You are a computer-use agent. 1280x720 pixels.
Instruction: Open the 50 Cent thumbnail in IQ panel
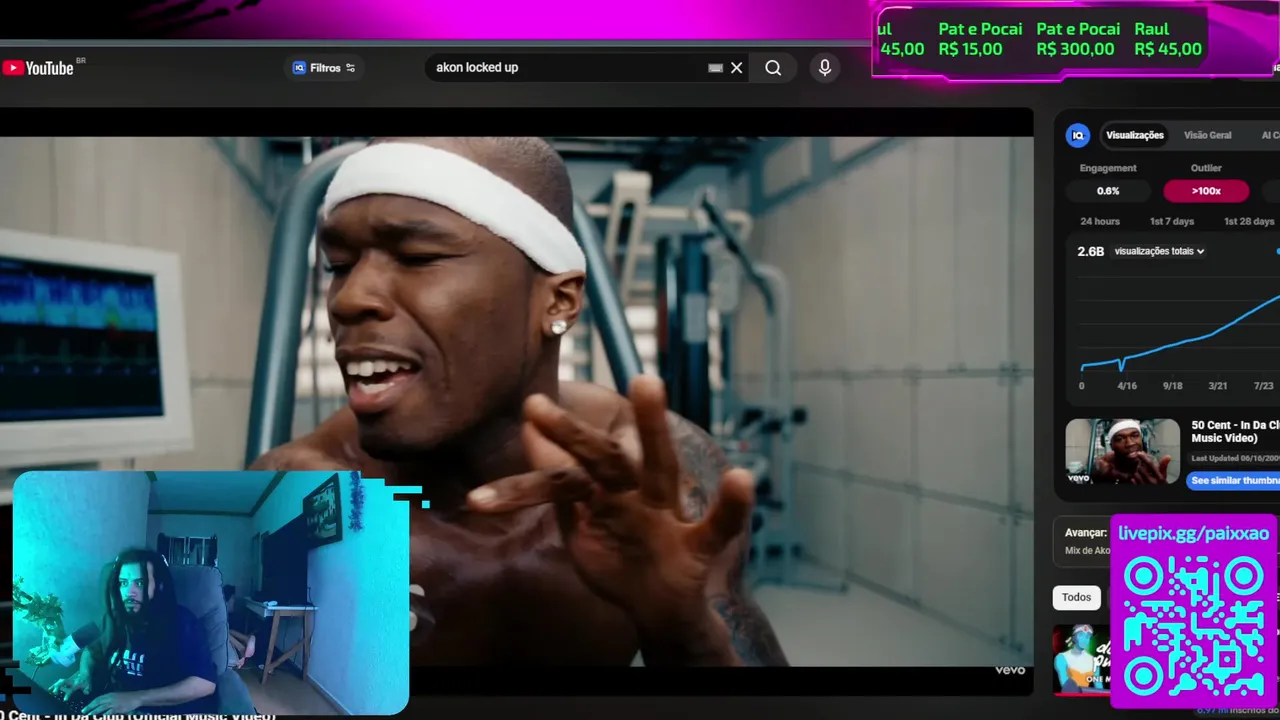click(1123, 451)
